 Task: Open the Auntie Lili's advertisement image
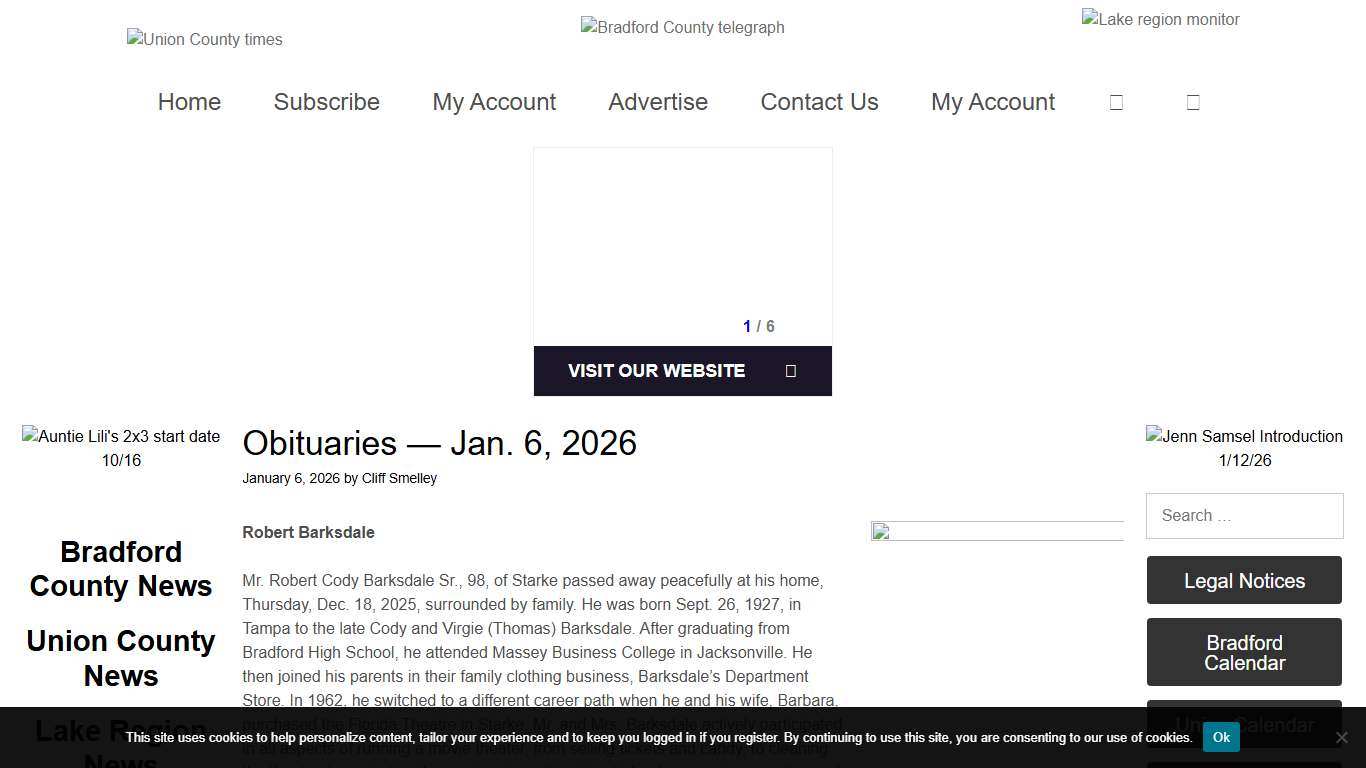[x=121, y=448]
